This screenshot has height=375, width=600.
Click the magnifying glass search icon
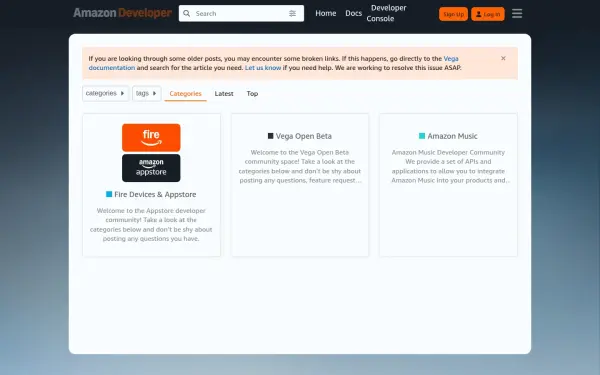click(186, 13)
